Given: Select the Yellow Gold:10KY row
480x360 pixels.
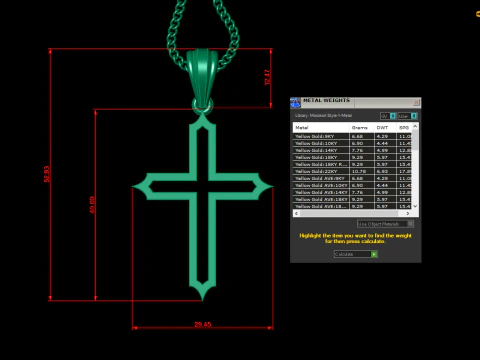Looking at the screenshot, I should coord(352,143).
